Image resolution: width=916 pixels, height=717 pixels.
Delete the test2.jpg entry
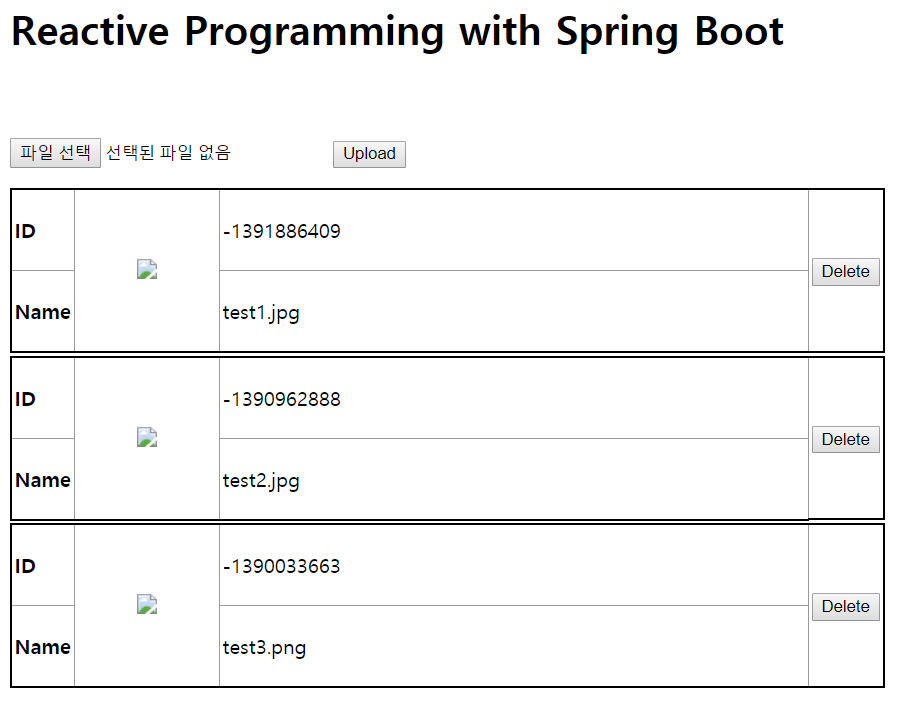pyautogui.click(x=845, y=439)
